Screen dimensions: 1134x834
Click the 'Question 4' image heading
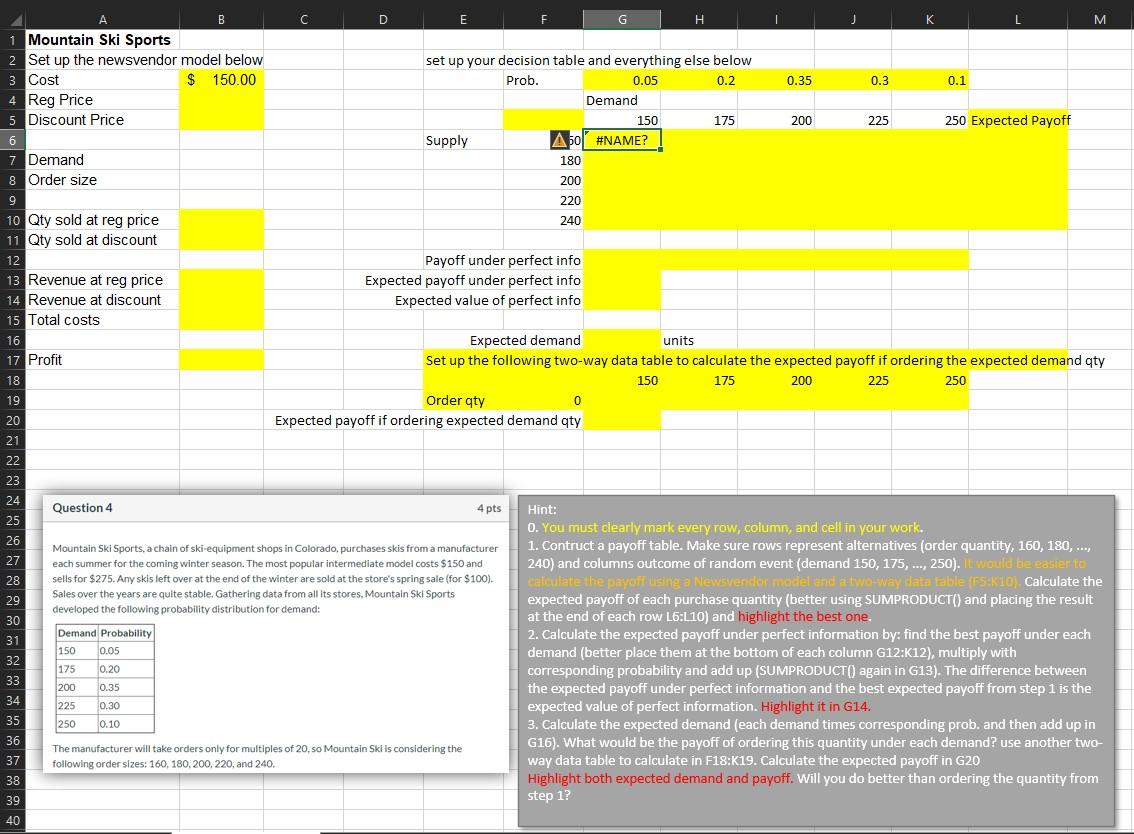(x=82, y=508)
